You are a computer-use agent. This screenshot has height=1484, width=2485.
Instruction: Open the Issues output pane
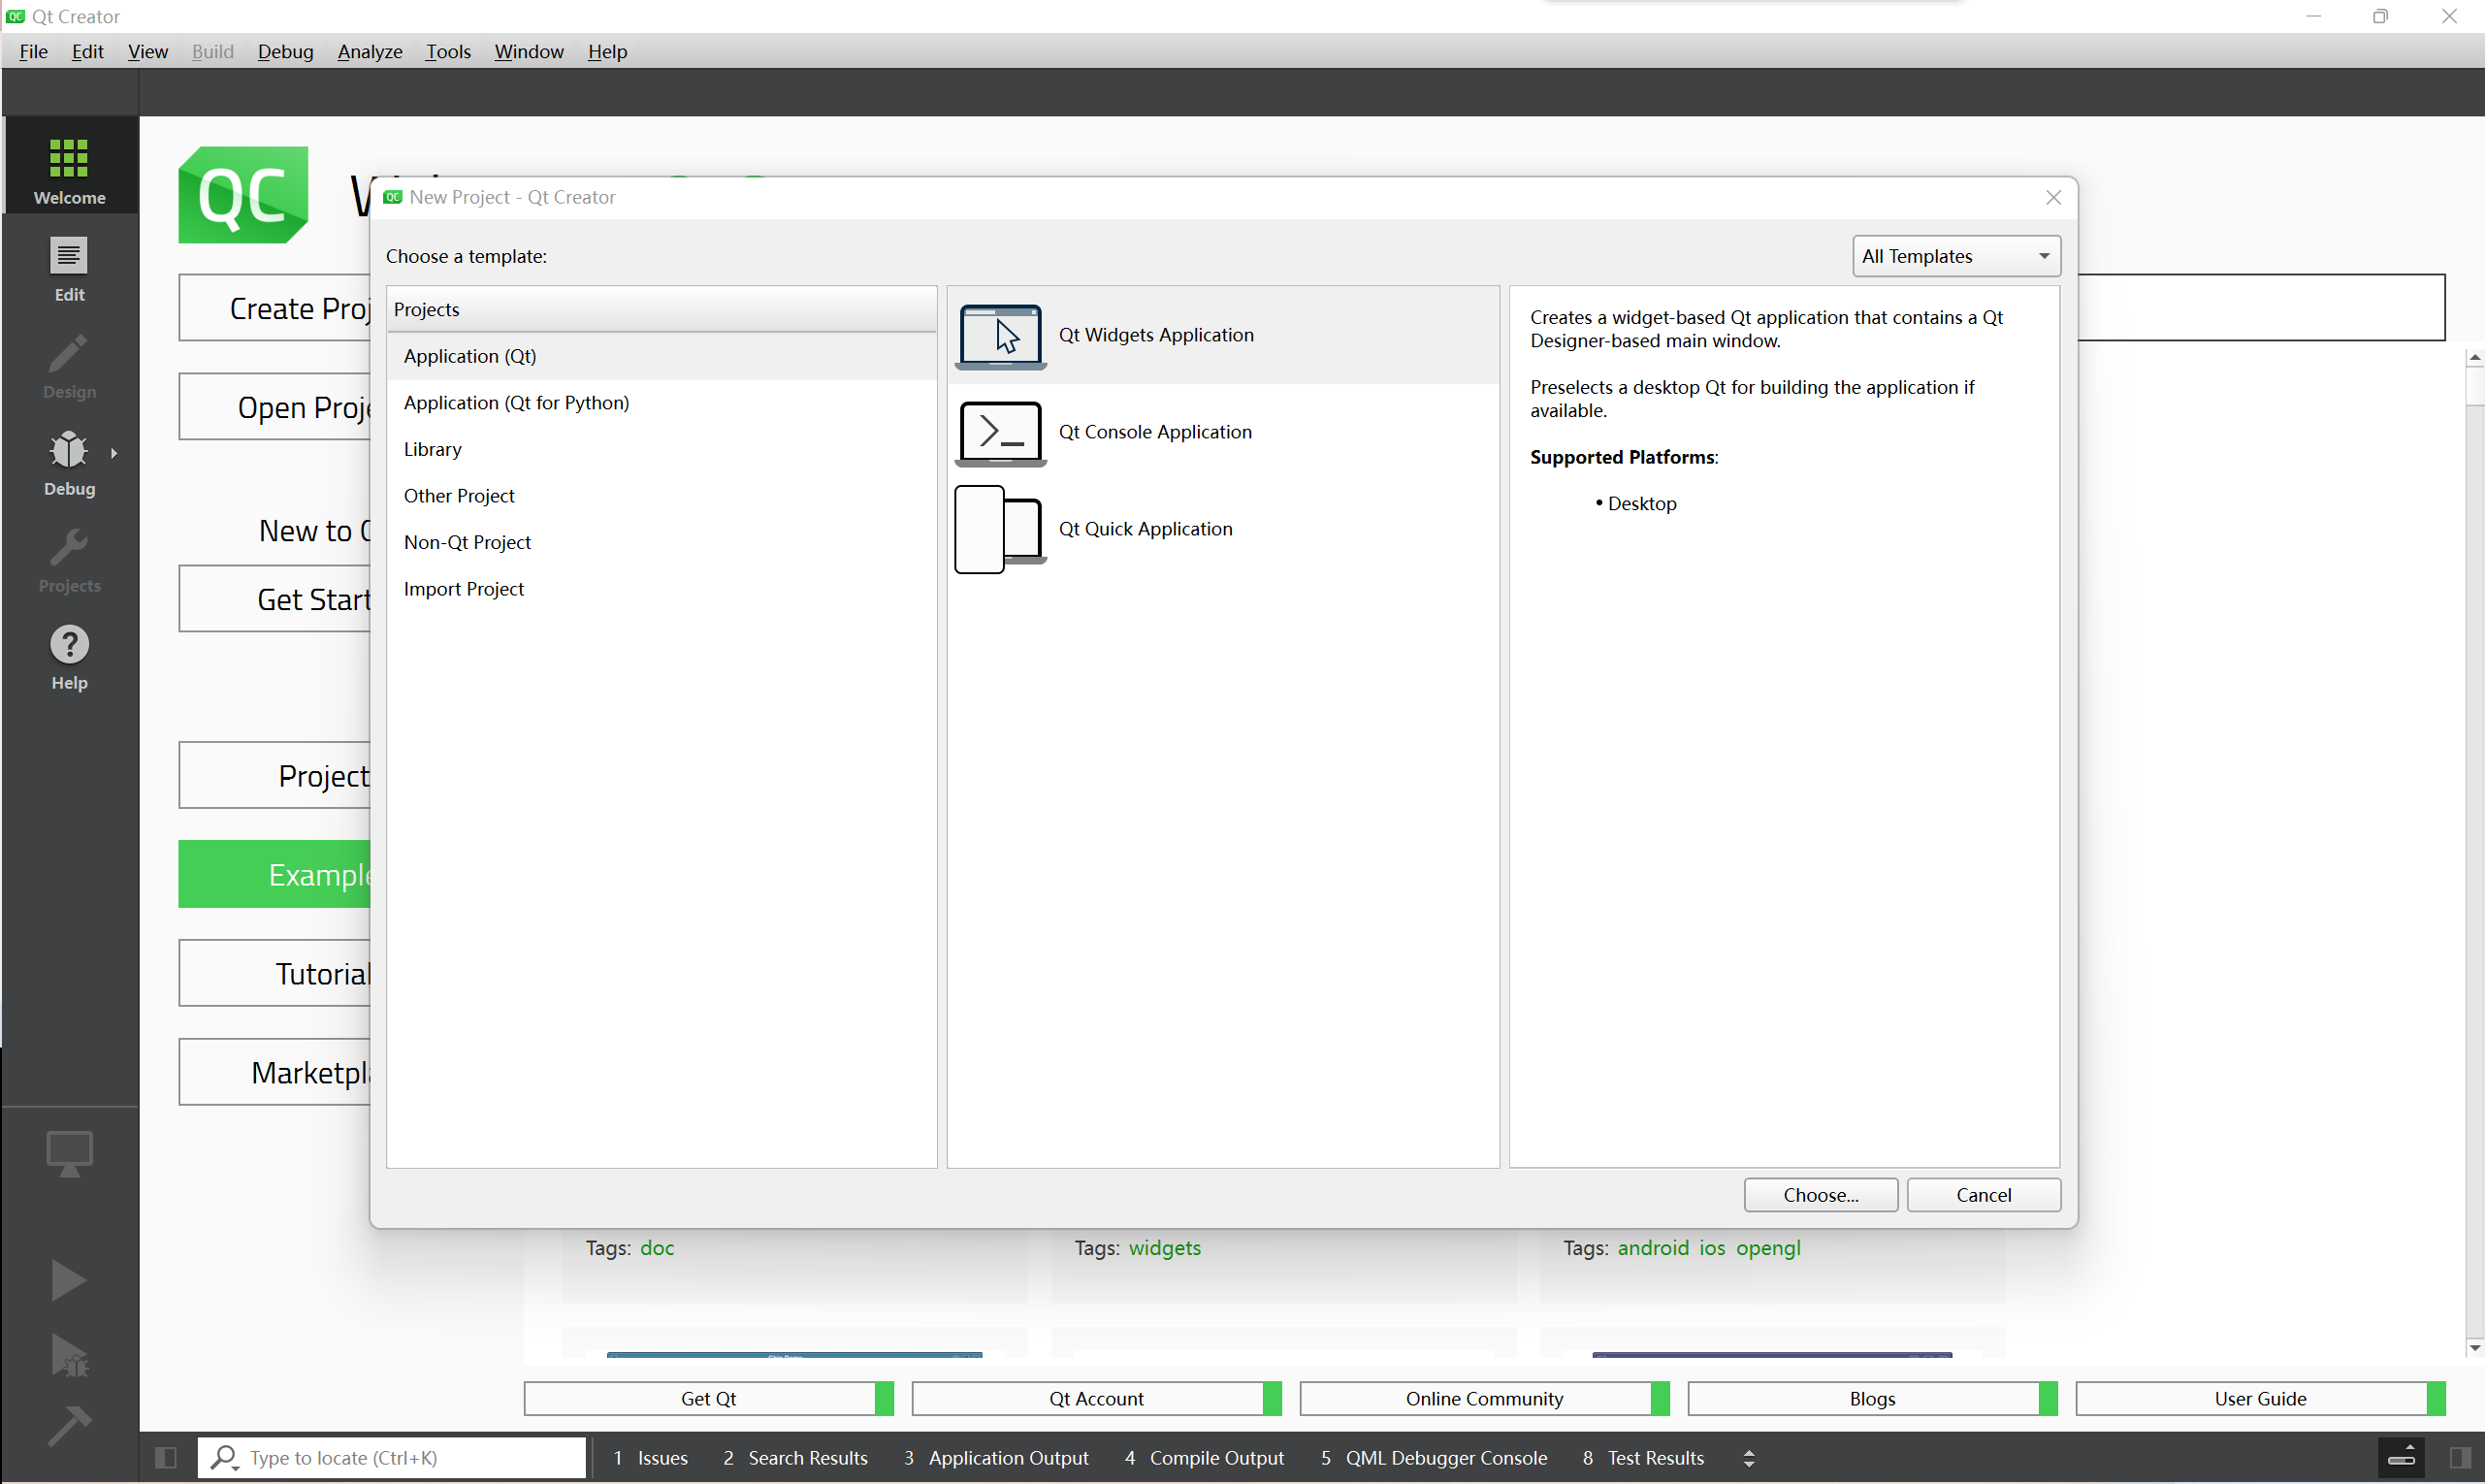[651, 1458]
